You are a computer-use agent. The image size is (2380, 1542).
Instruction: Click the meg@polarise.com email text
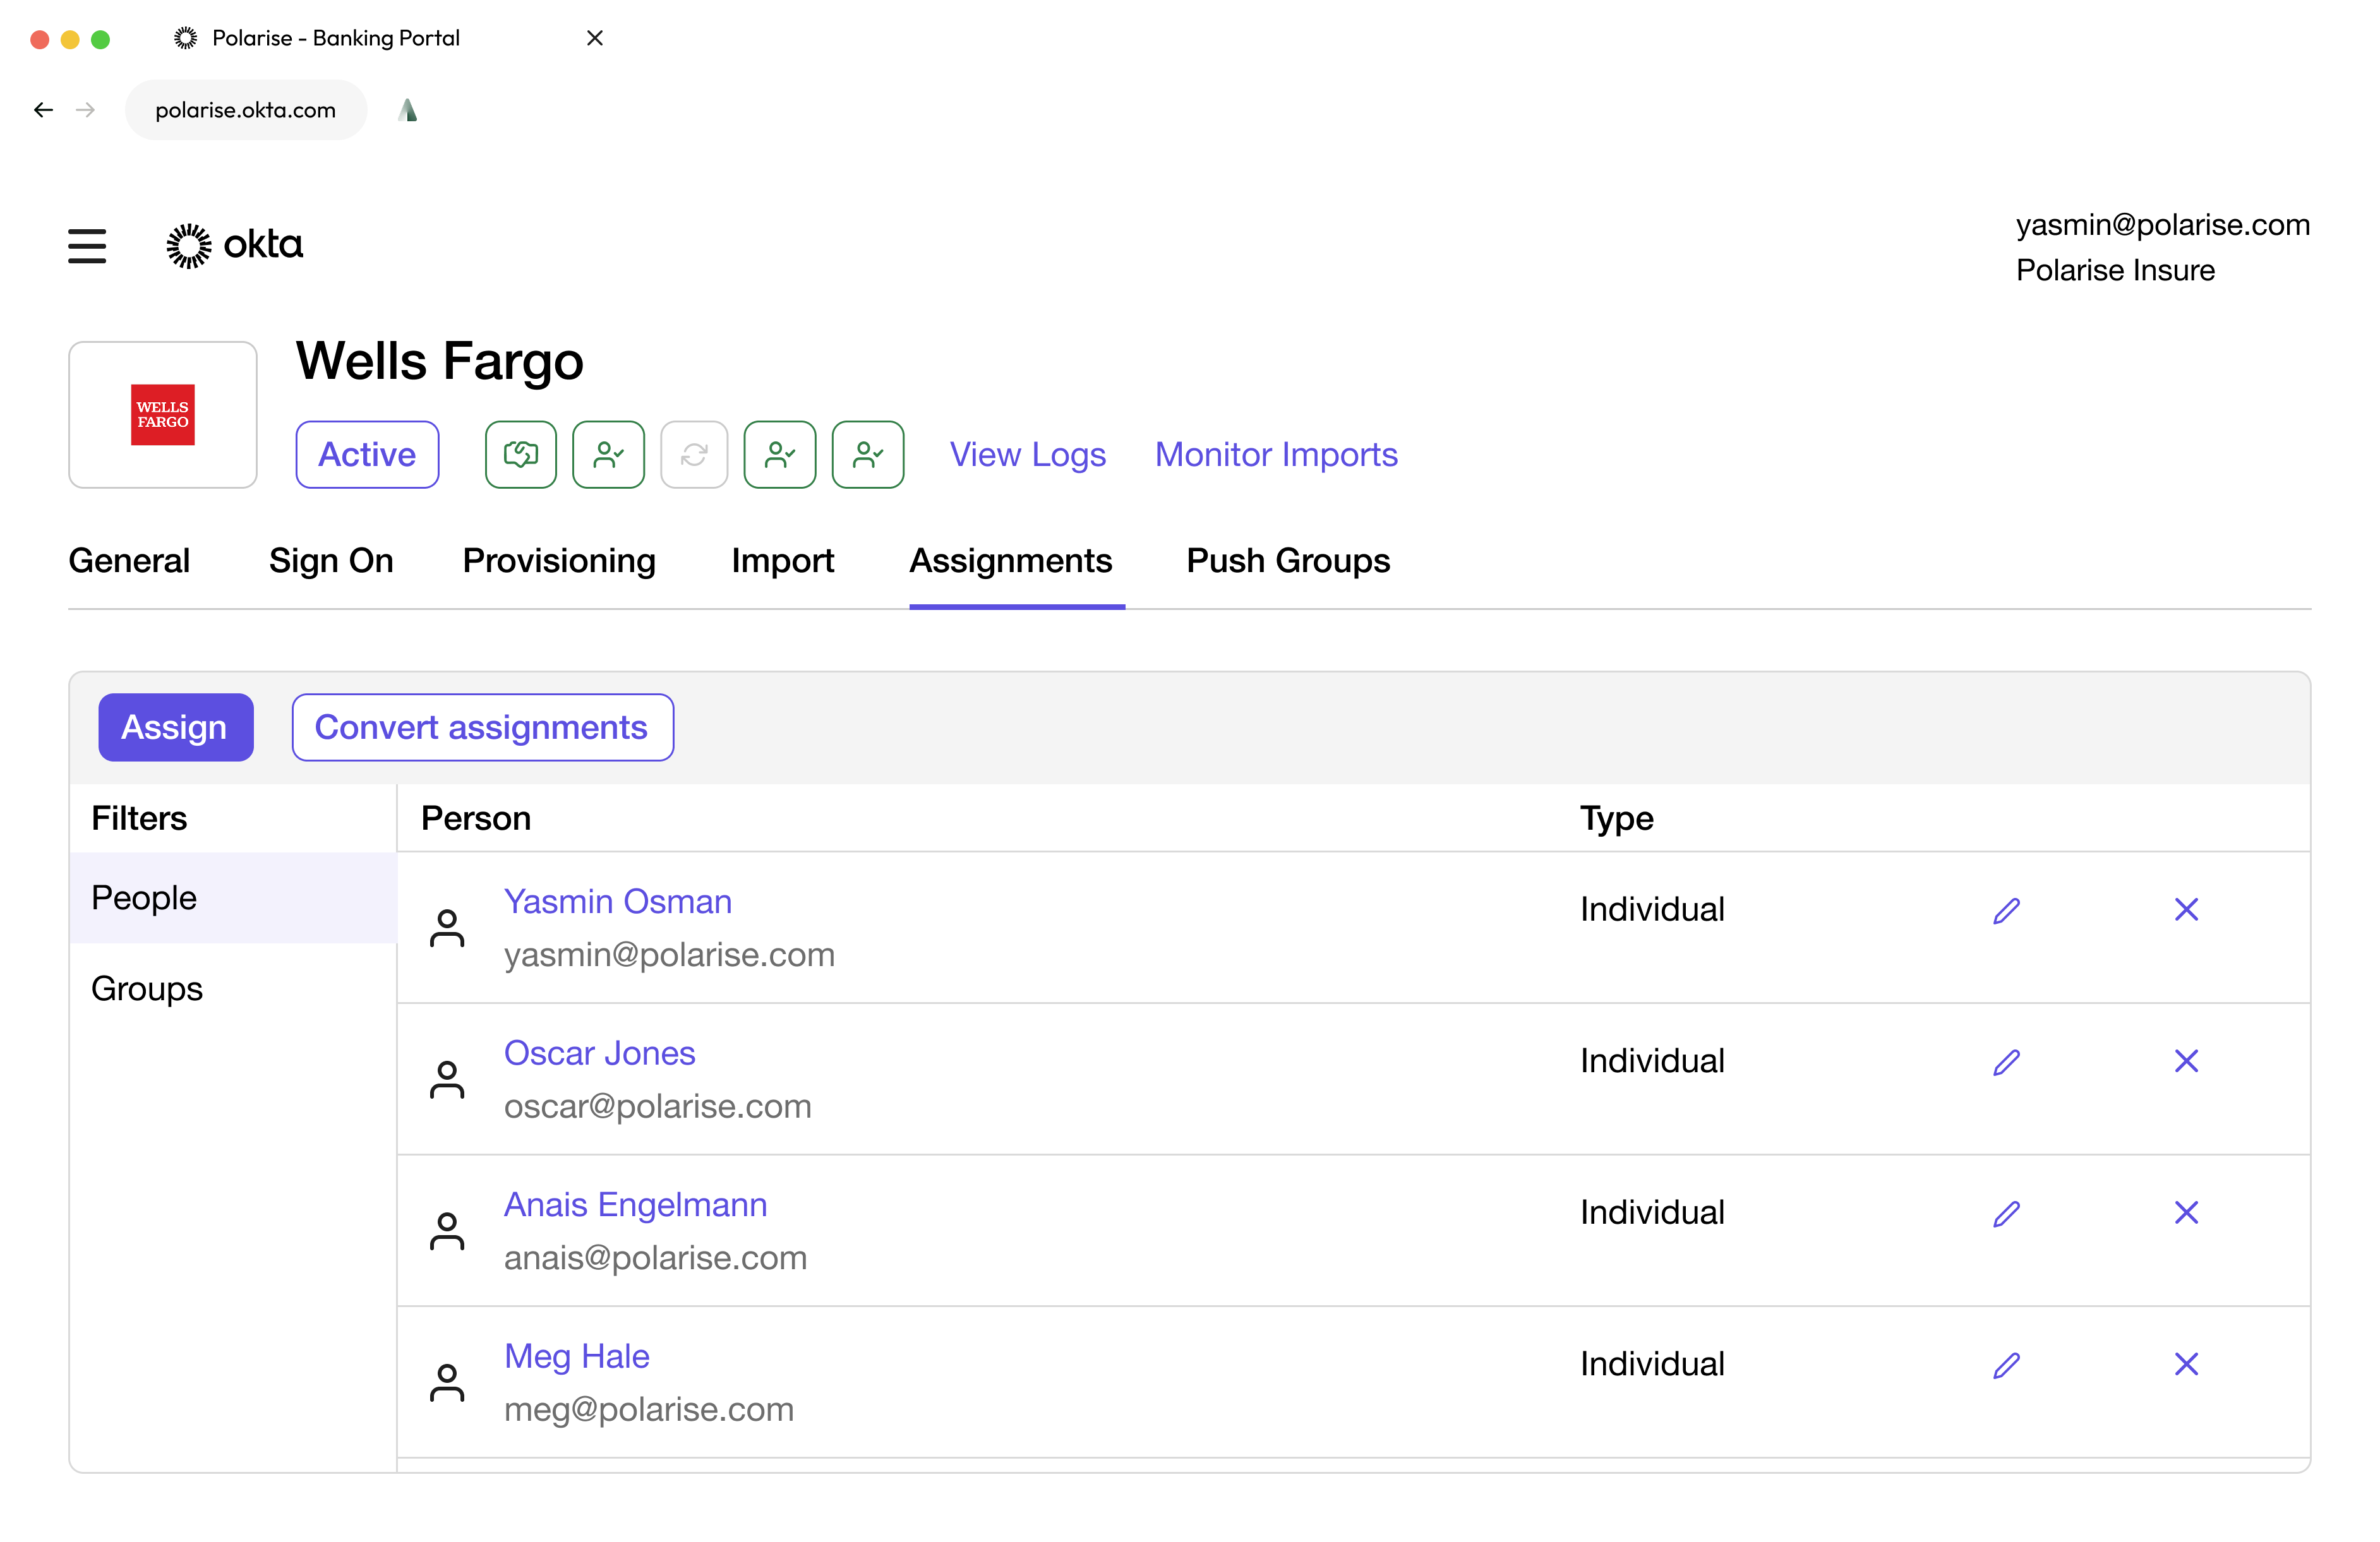(649, 1410)
